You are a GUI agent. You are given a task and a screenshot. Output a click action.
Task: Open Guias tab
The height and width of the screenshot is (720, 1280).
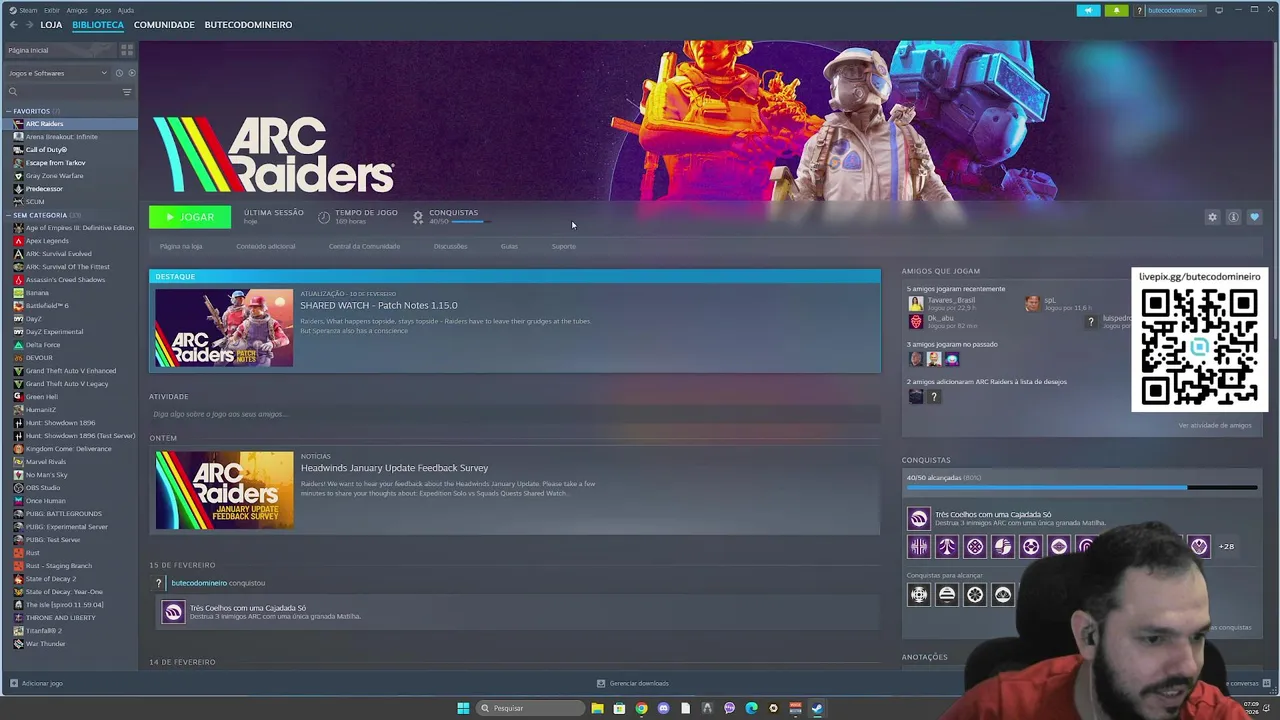[509, 246]
